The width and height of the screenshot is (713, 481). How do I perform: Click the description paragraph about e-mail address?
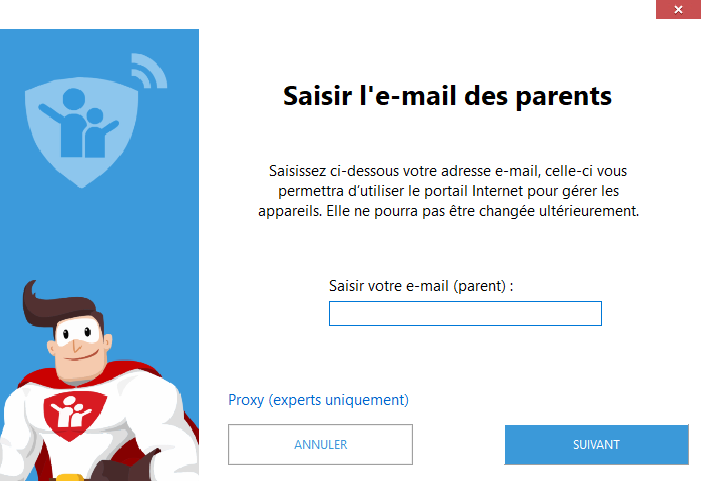(x=448, y=191)
